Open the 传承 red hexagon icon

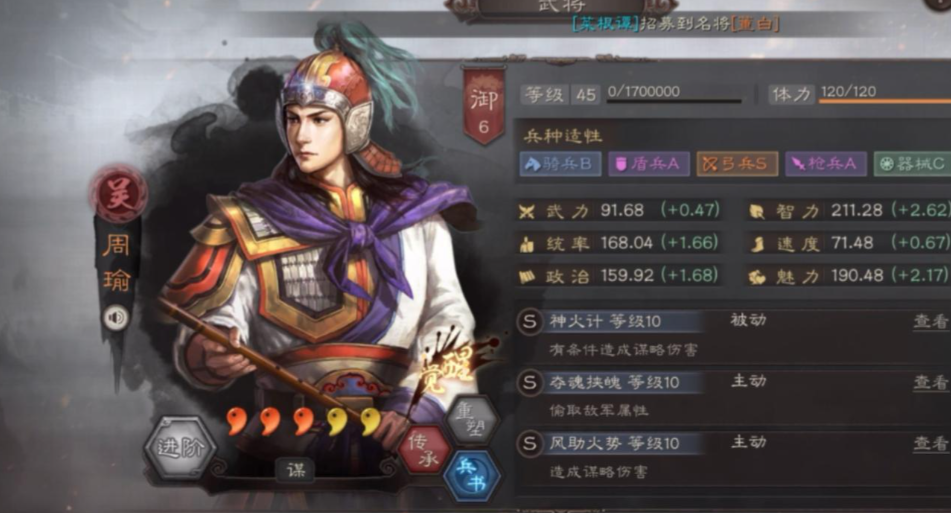coord(424,450)
